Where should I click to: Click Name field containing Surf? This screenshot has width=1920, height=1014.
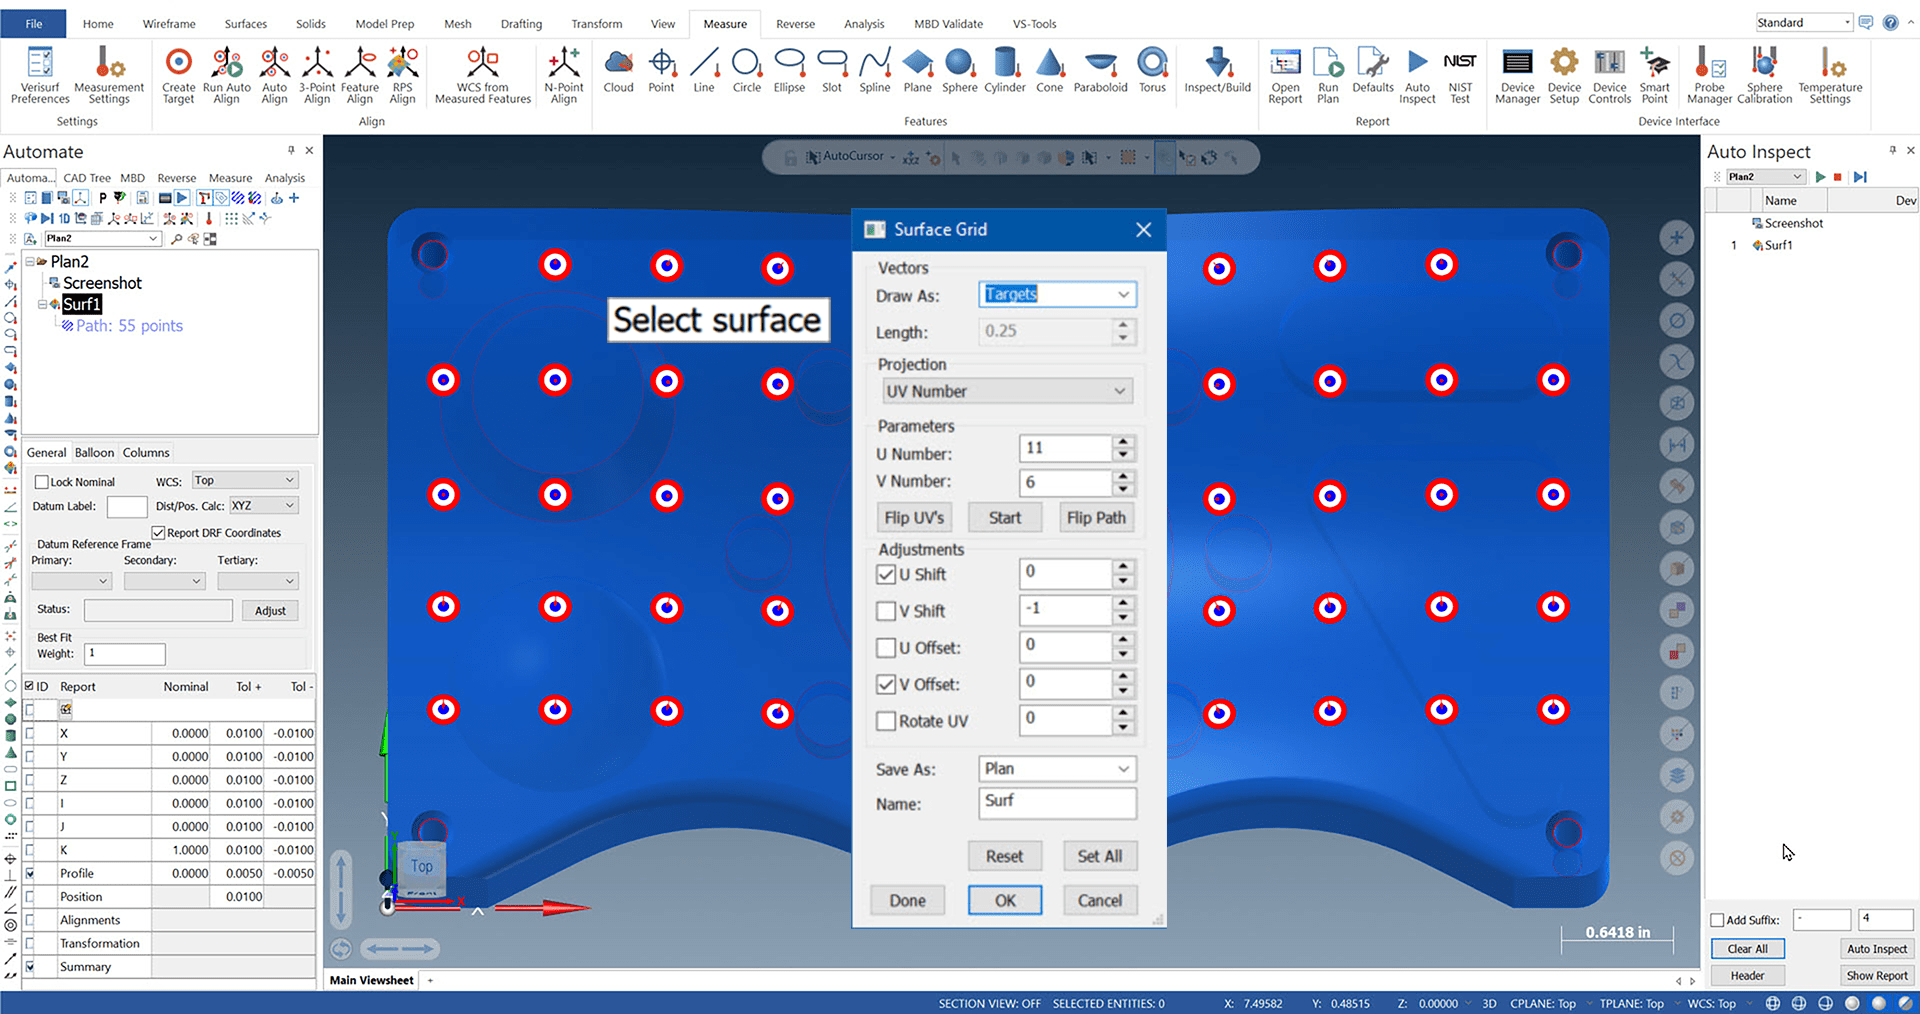pyautogui.click(x=1057, y=803)
